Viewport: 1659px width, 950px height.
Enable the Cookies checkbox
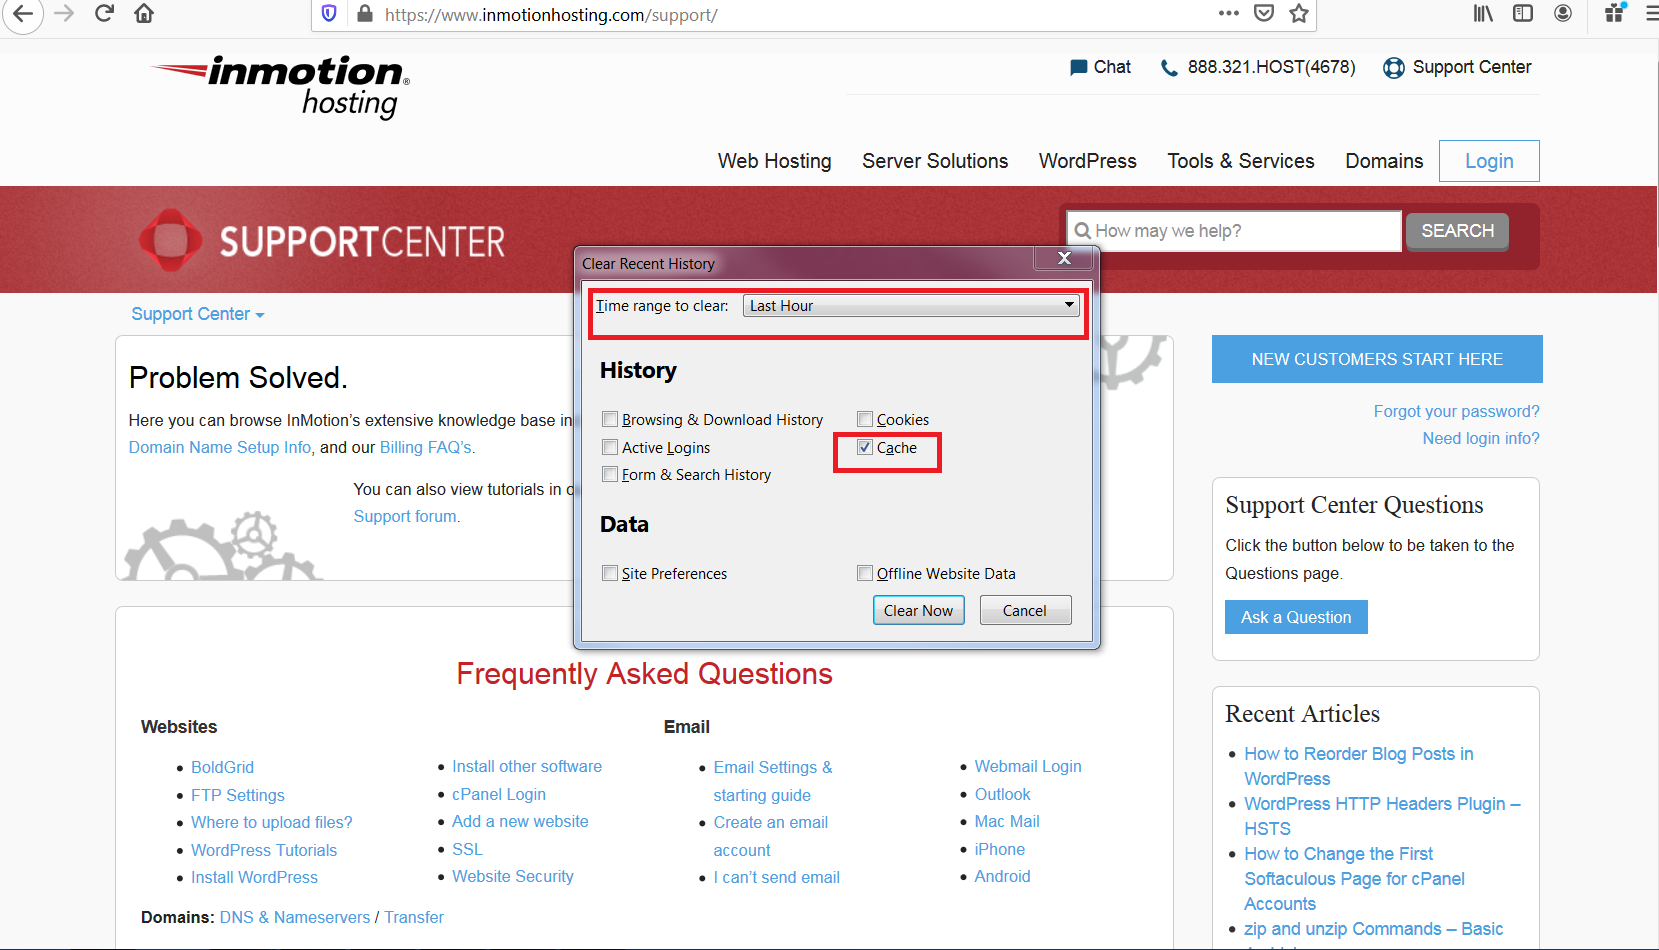coord(865,419)
